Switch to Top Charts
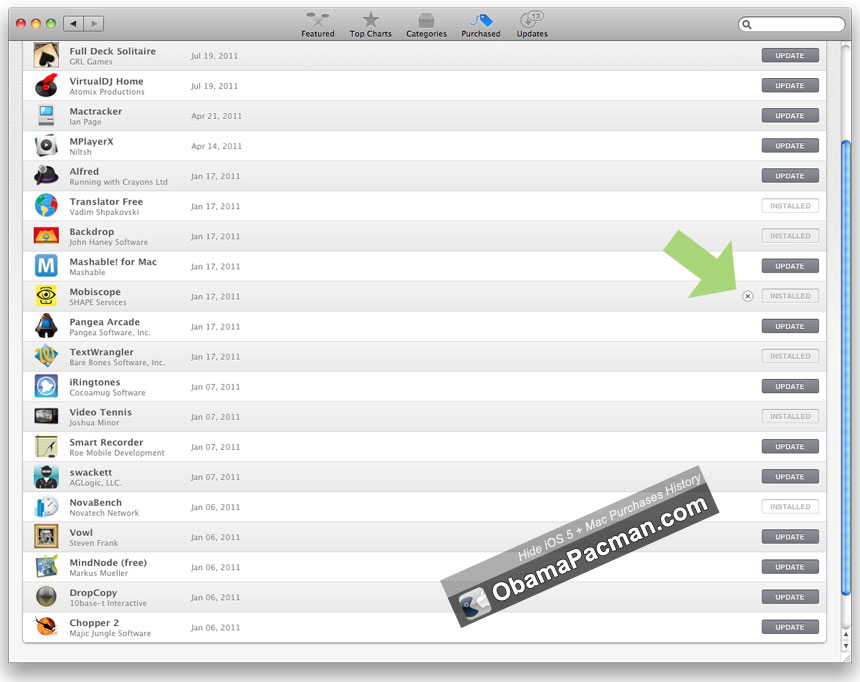 [371, 25]
